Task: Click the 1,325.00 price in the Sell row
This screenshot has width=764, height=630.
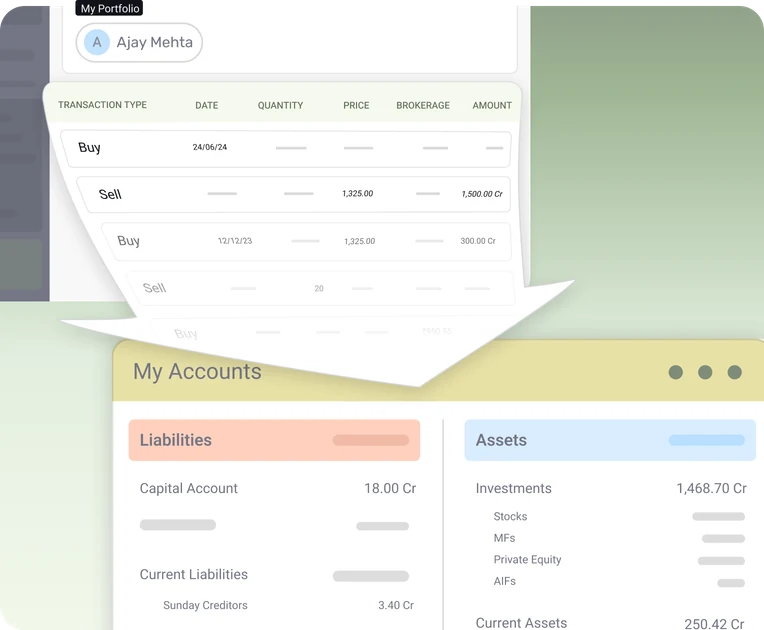Action: [x=358, y=193]
